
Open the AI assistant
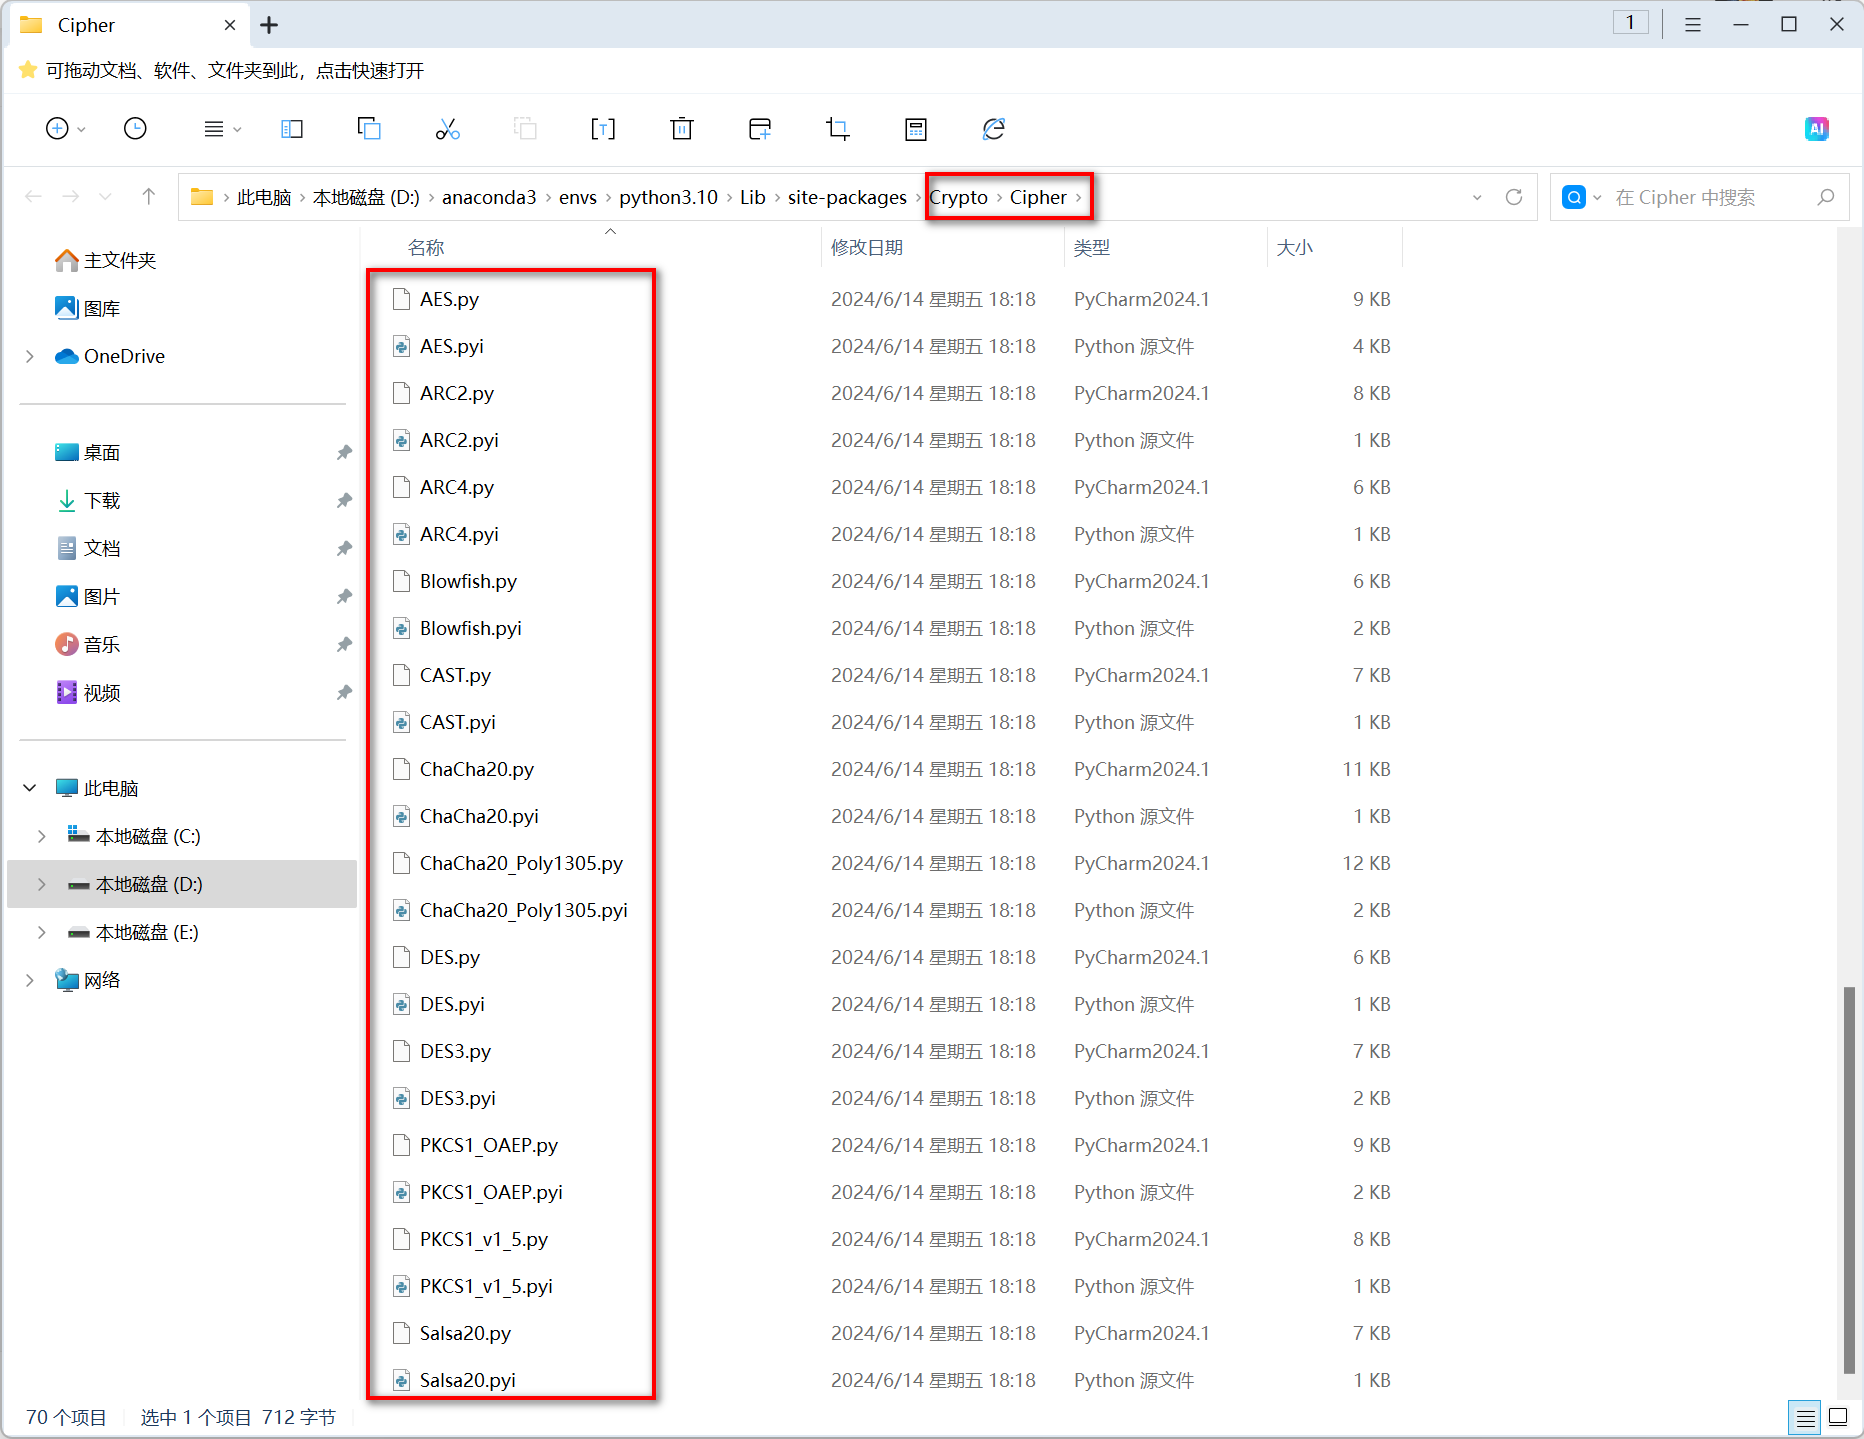point(1817,128)
